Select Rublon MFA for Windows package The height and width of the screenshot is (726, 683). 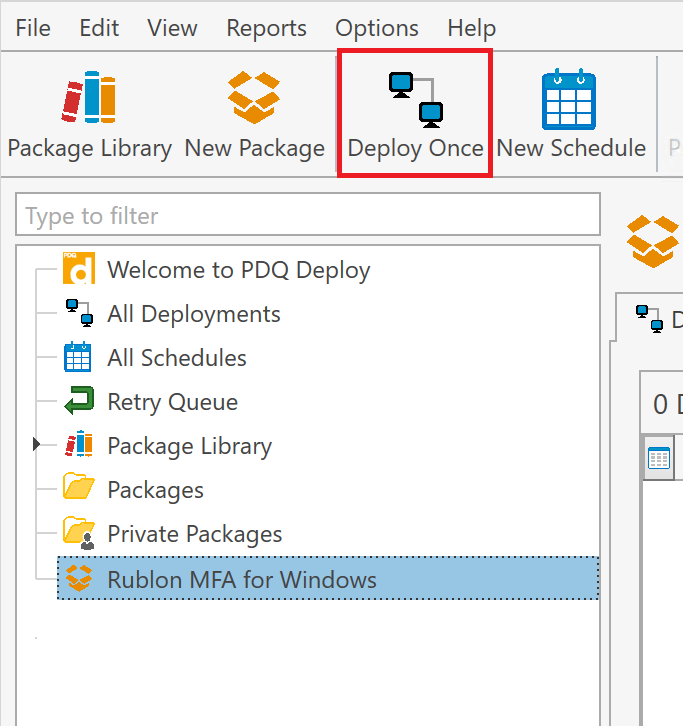[x=241, y=579]
